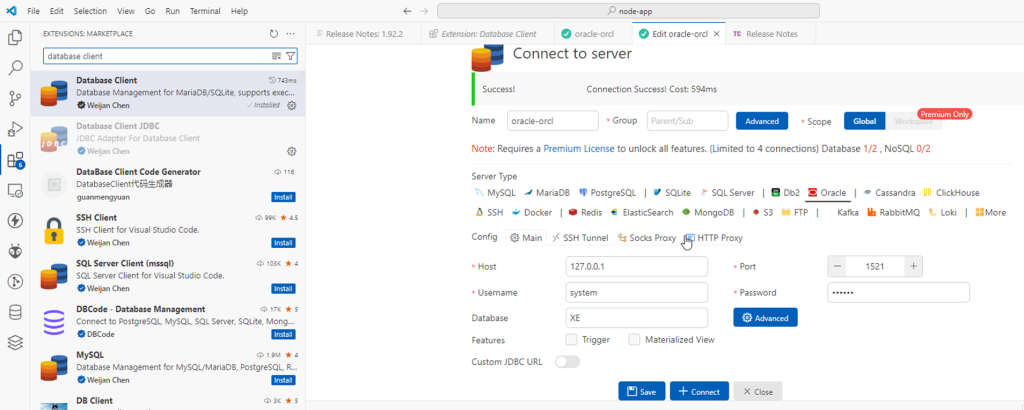Refresh the extensions marketplace list
Viewport: 1024px width, 410px height.
[x=274, y=34]
